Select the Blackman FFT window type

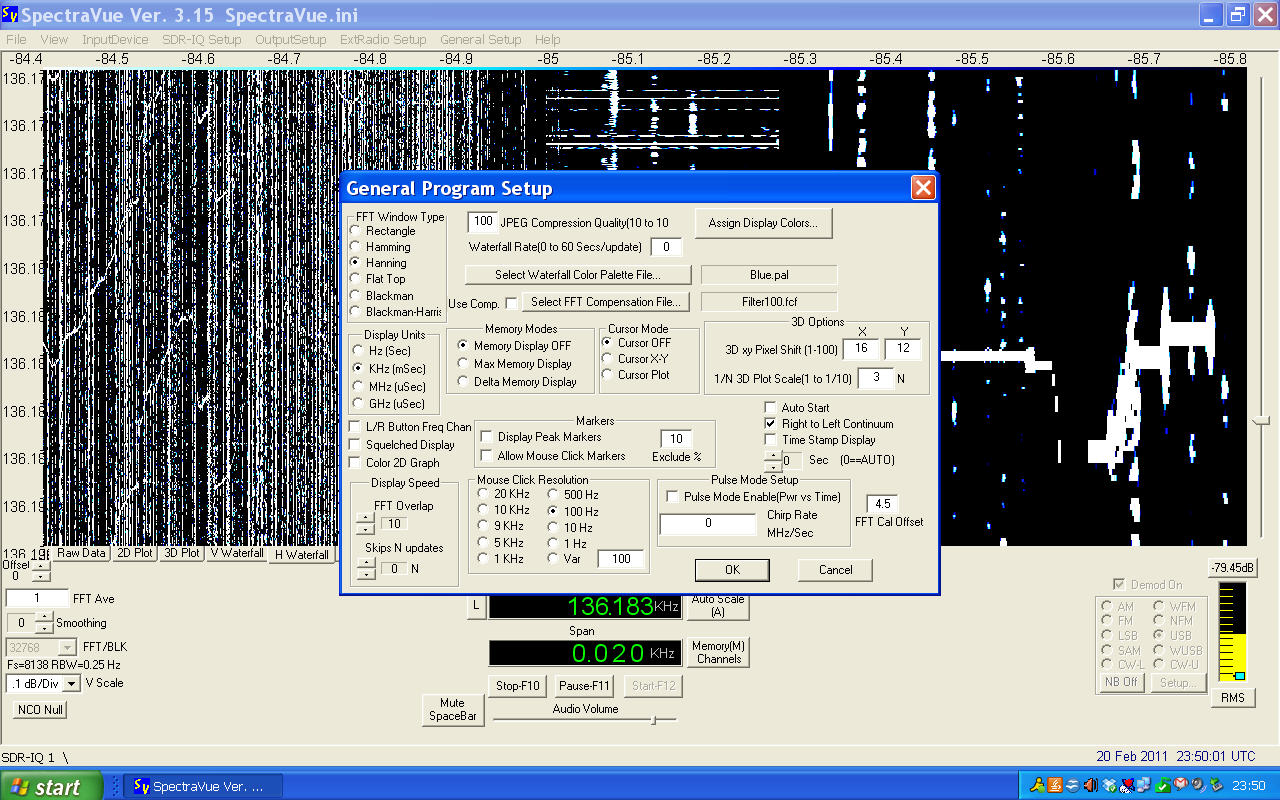[356, 296]
